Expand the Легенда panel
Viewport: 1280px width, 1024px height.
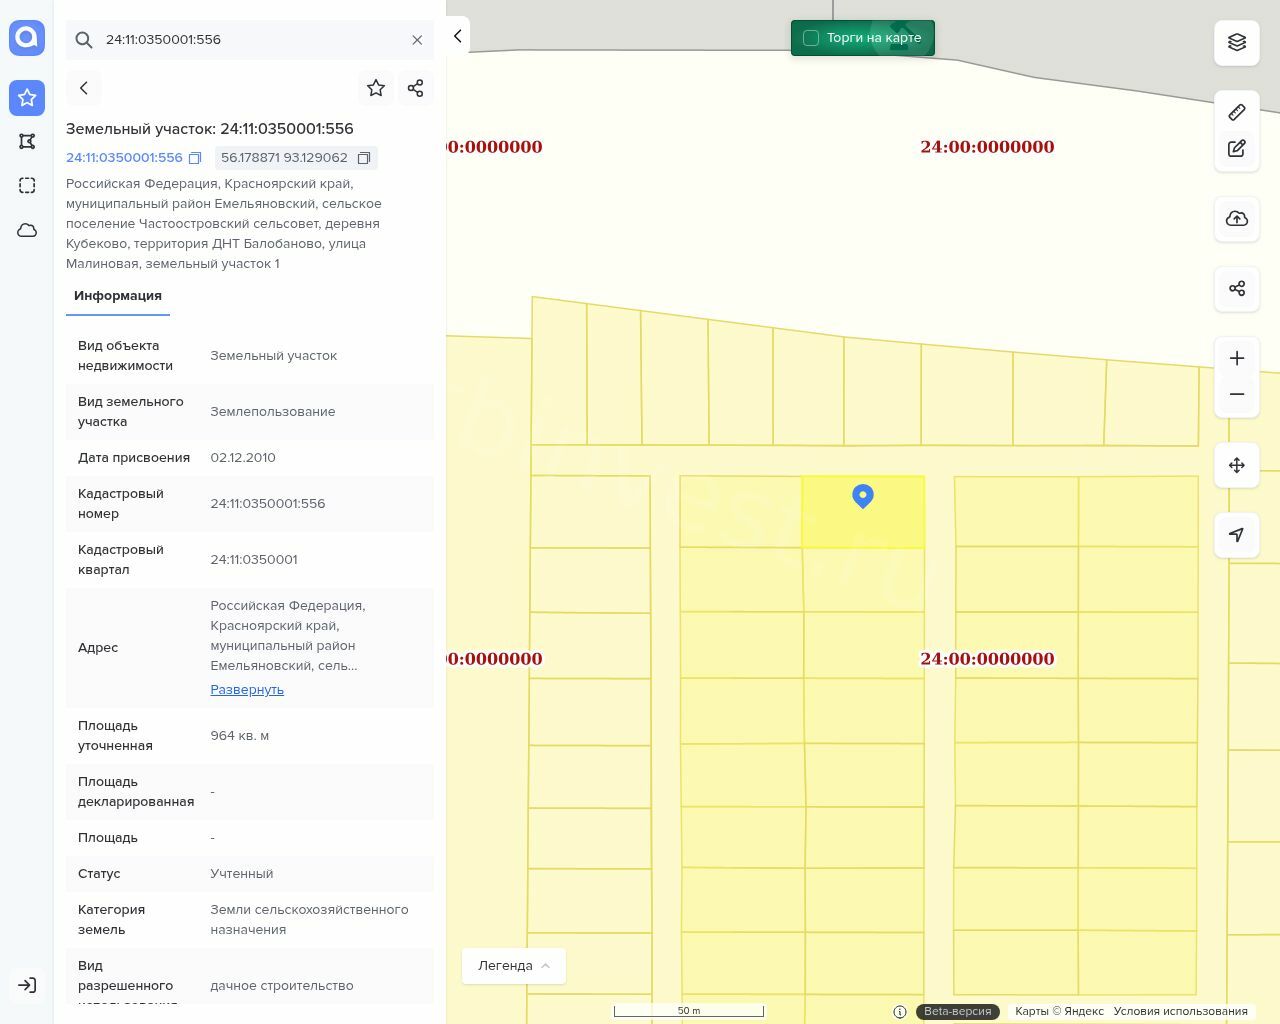[x=513, y=965]
